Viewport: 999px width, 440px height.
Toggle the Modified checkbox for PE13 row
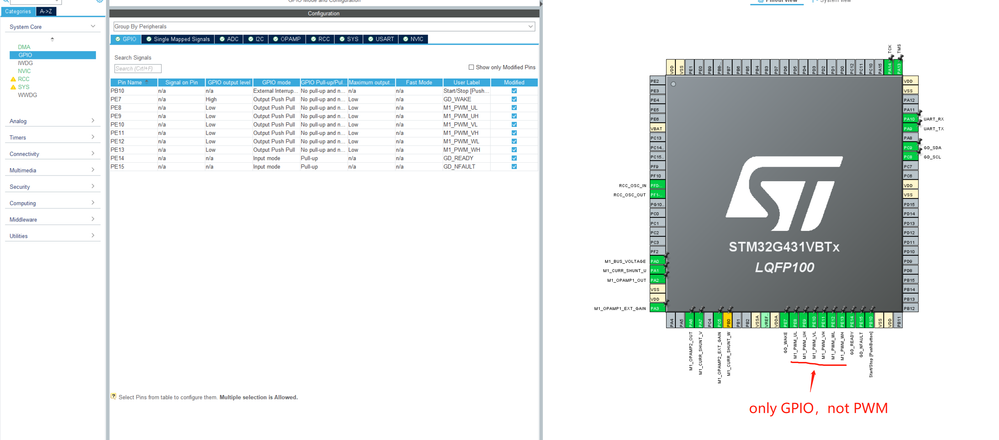[x=514, y=150]
